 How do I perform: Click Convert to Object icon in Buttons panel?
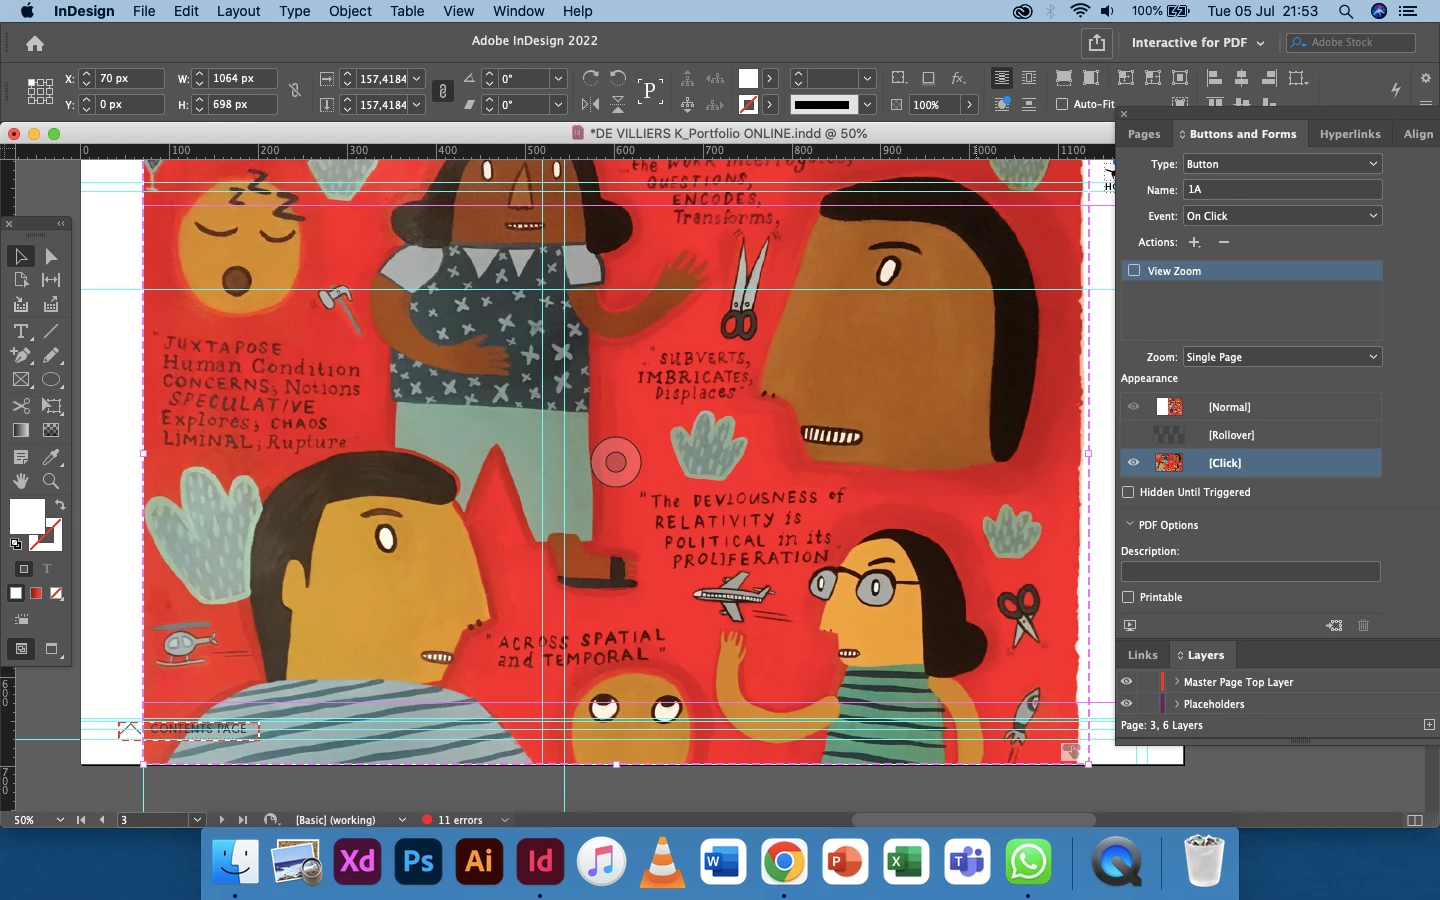(1334, 625)
